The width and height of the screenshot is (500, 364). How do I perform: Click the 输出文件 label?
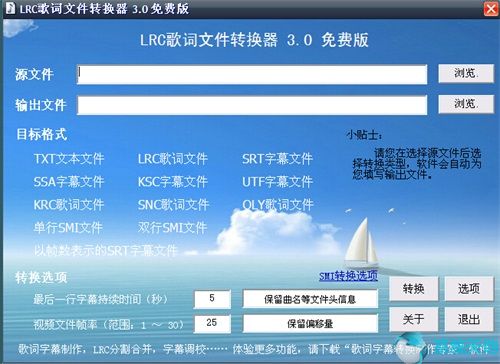(x=40, y=105)
